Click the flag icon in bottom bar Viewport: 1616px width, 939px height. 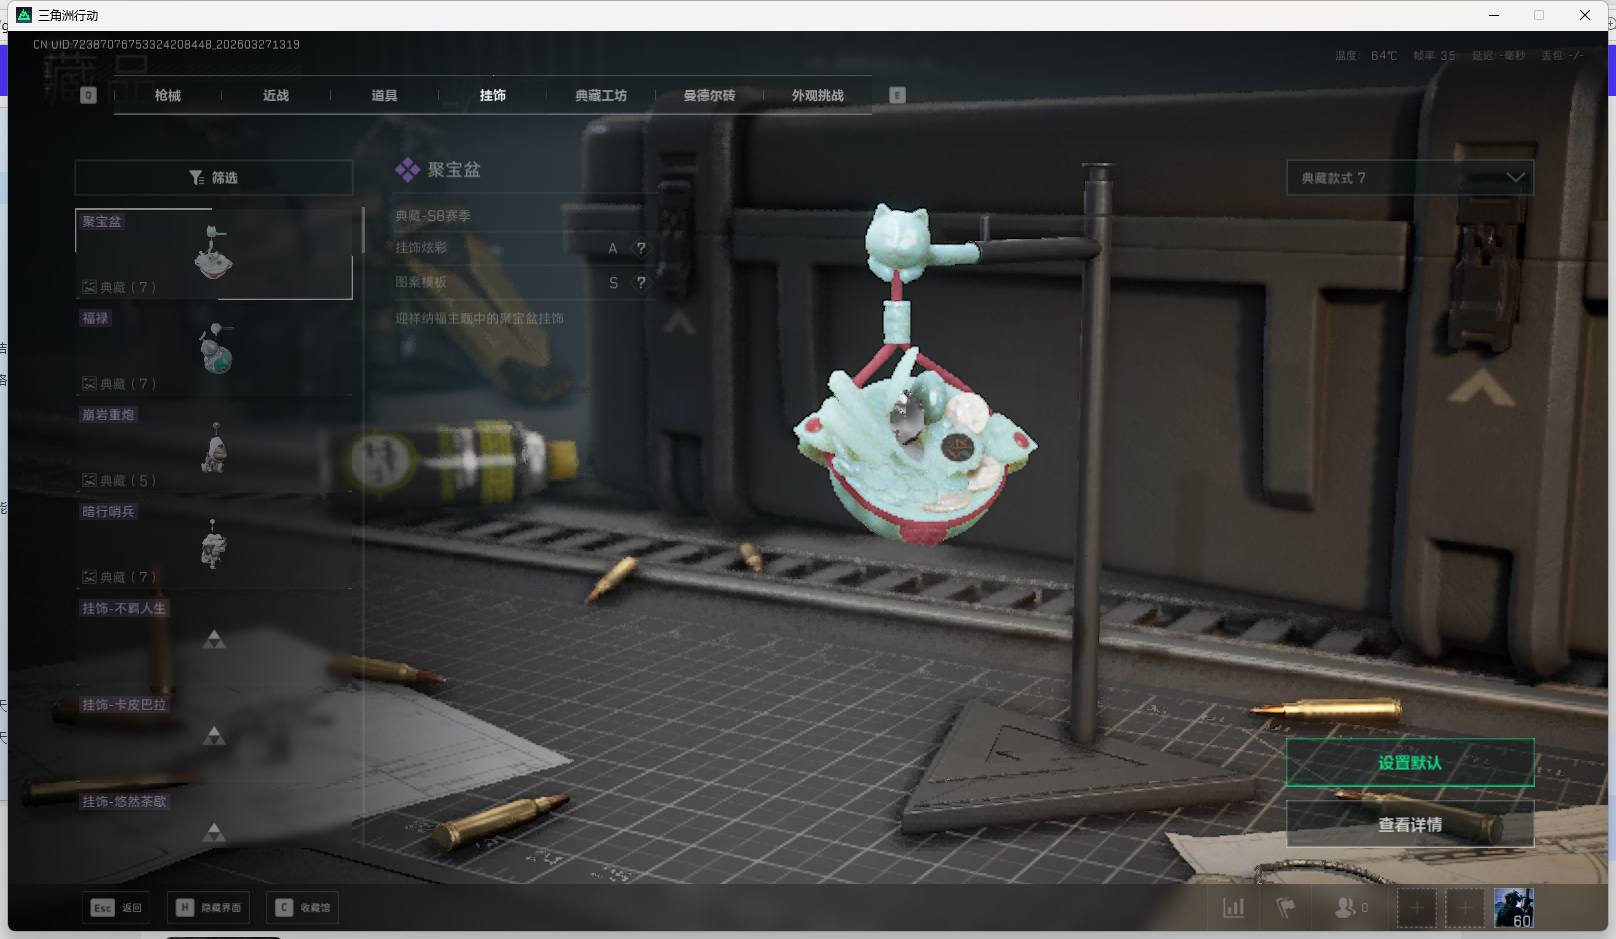[x=1286, y=908]
